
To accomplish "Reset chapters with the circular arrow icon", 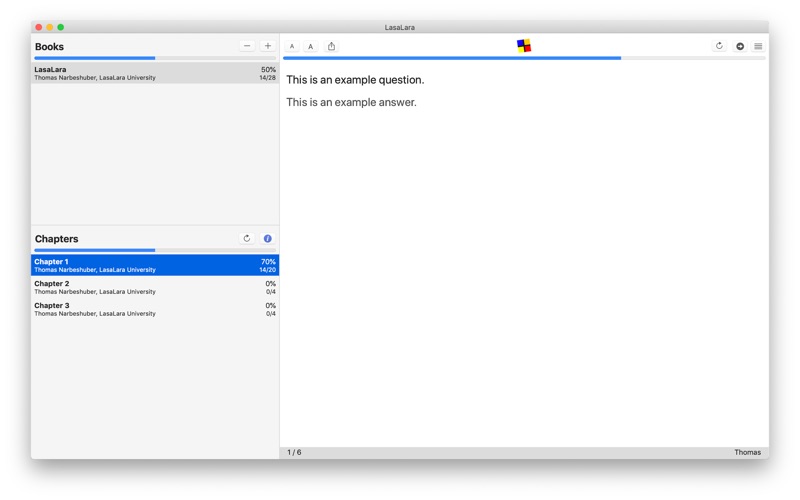I will click(247, 238).
